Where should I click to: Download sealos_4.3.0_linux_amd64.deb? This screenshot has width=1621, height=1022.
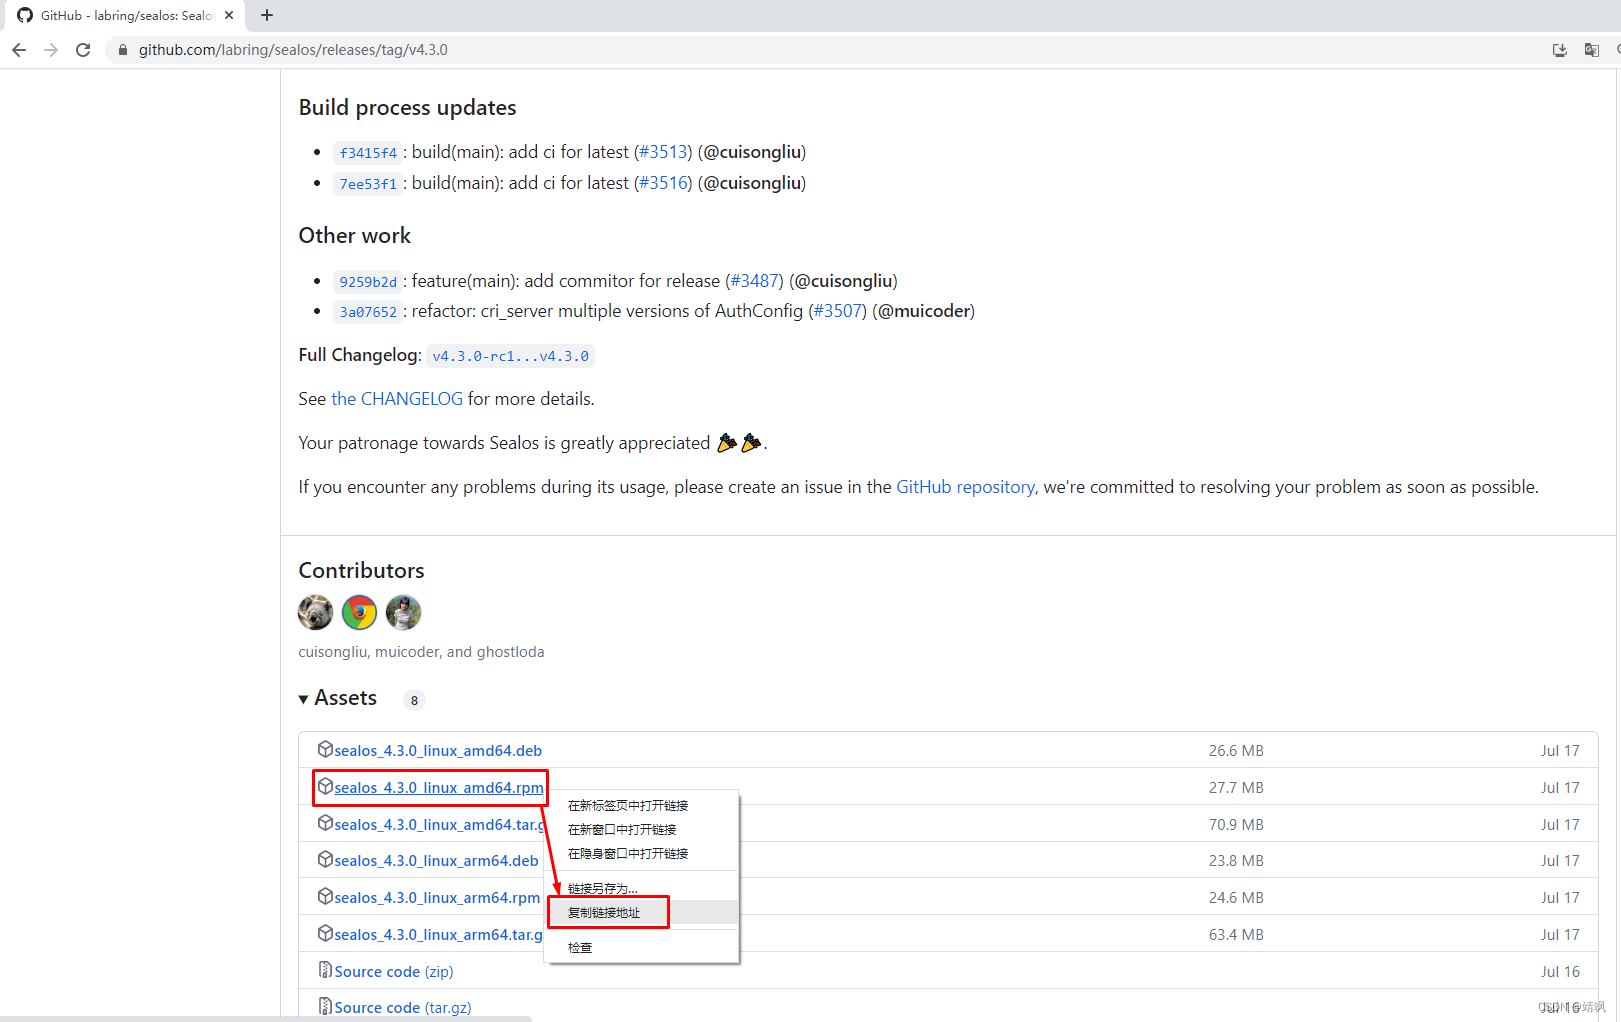pos(438,751)
